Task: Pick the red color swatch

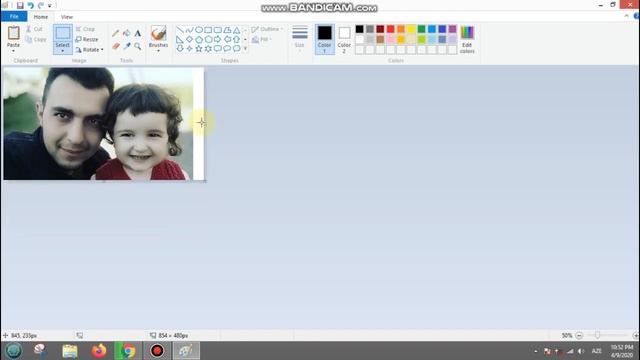Action: (391, 29)
